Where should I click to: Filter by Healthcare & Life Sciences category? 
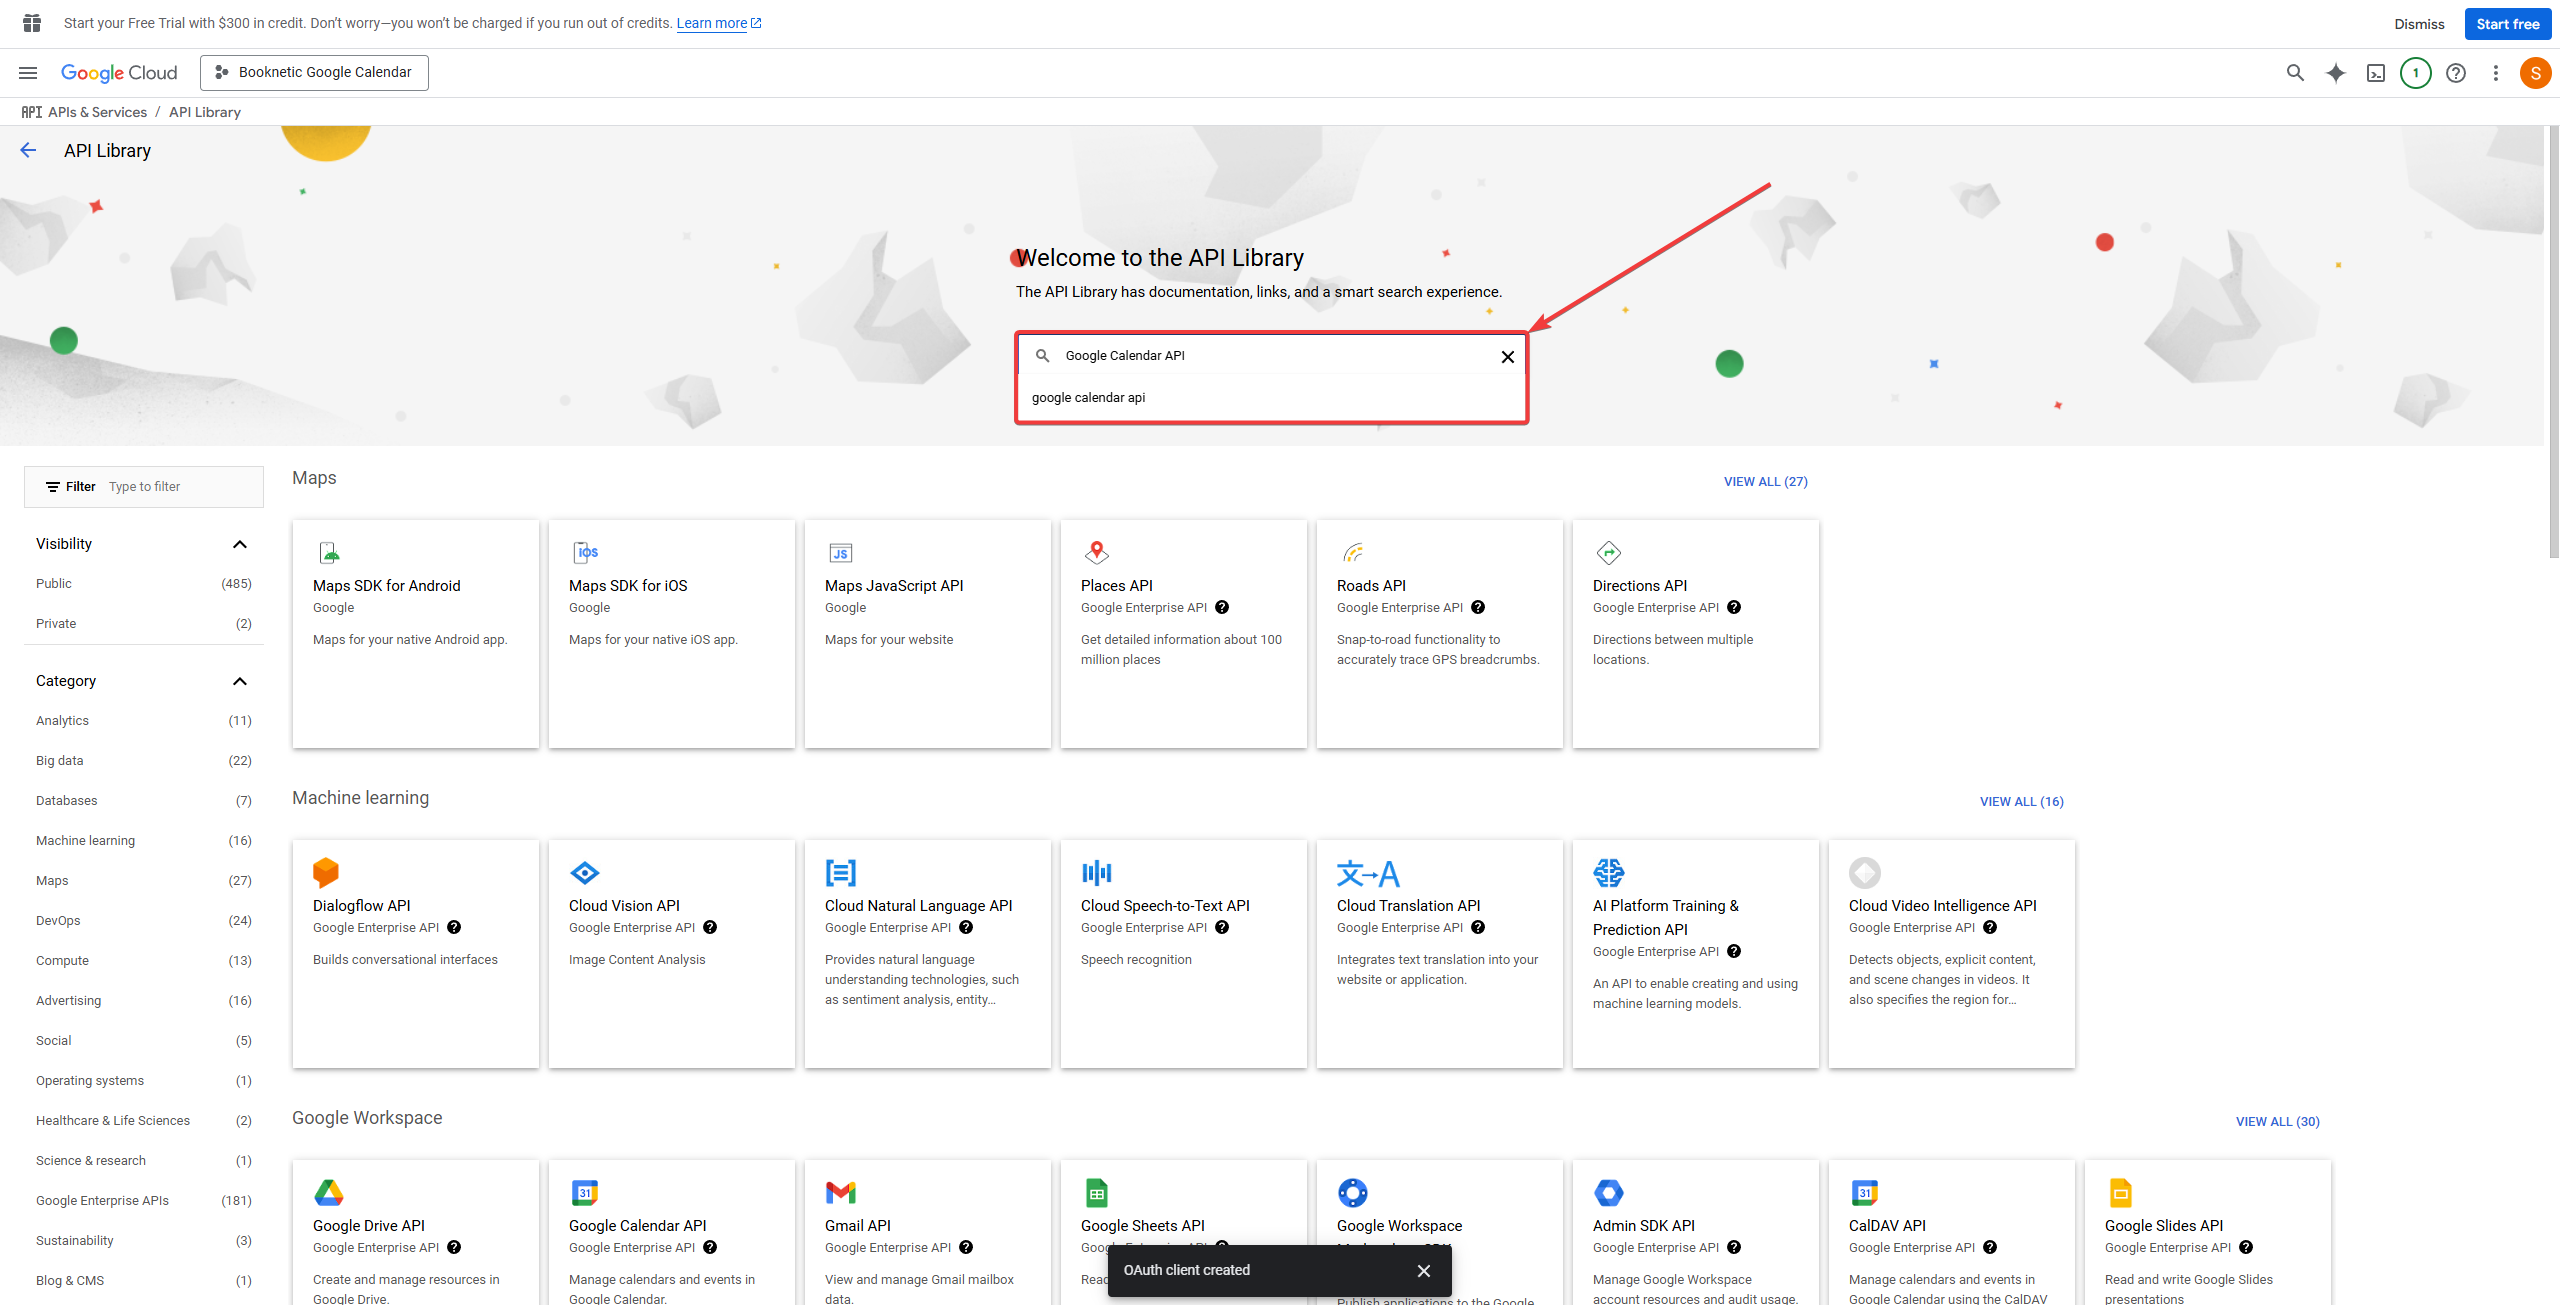coord(144,1121)
